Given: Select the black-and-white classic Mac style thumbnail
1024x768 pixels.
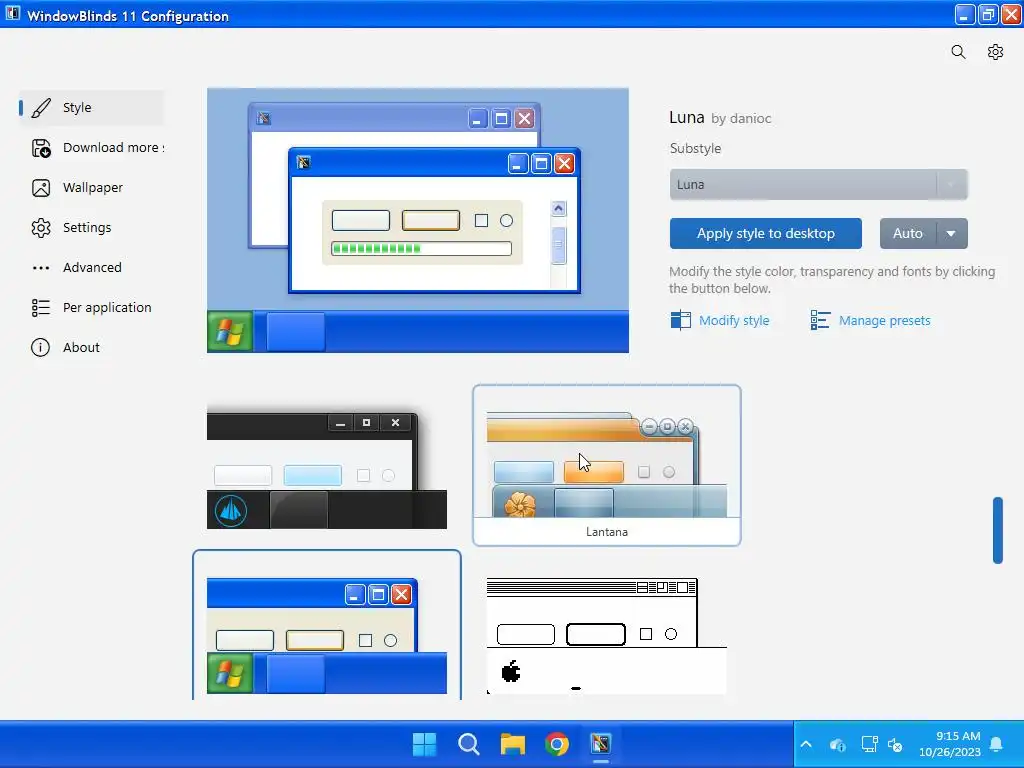Looking at the screenshot, I should (607, 635).
